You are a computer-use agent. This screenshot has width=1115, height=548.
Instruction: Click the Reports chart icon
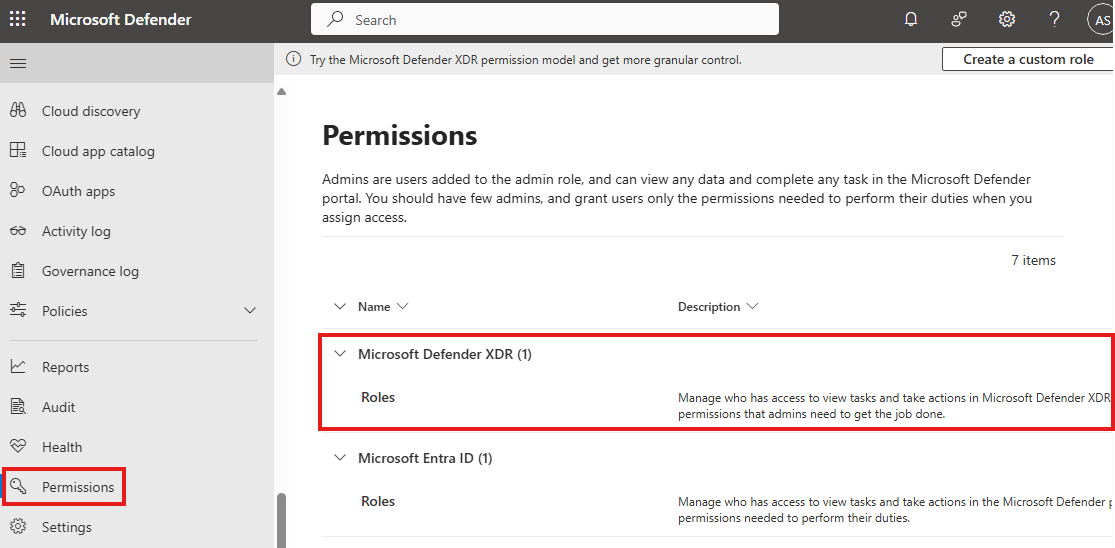point(18,367)
